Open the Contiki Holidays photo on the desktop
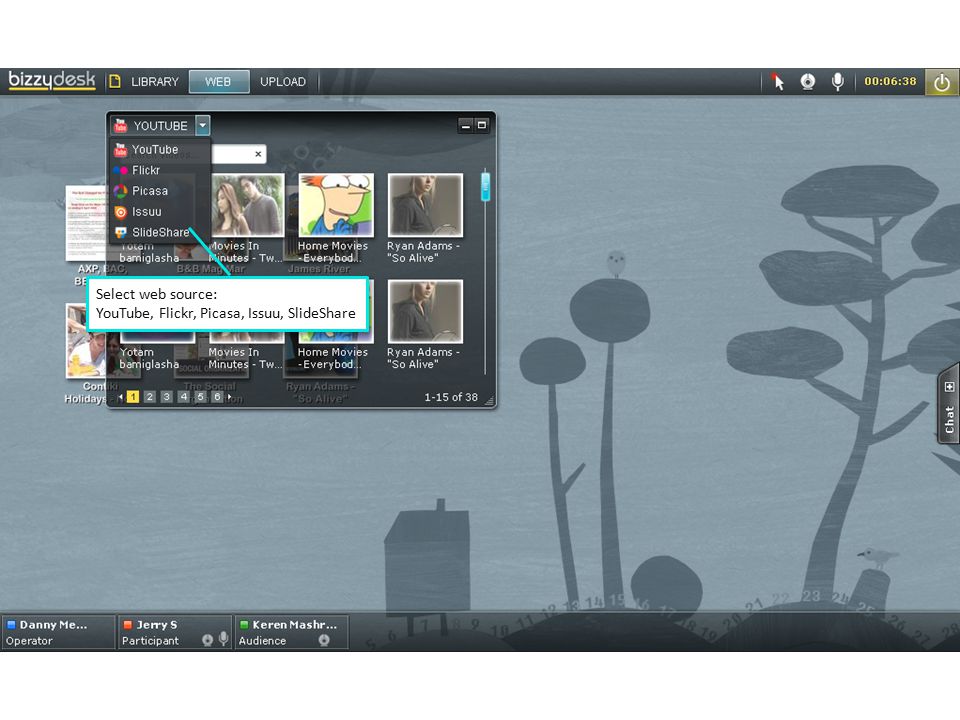The image size is (960, 720). click(x=86, y=340)
